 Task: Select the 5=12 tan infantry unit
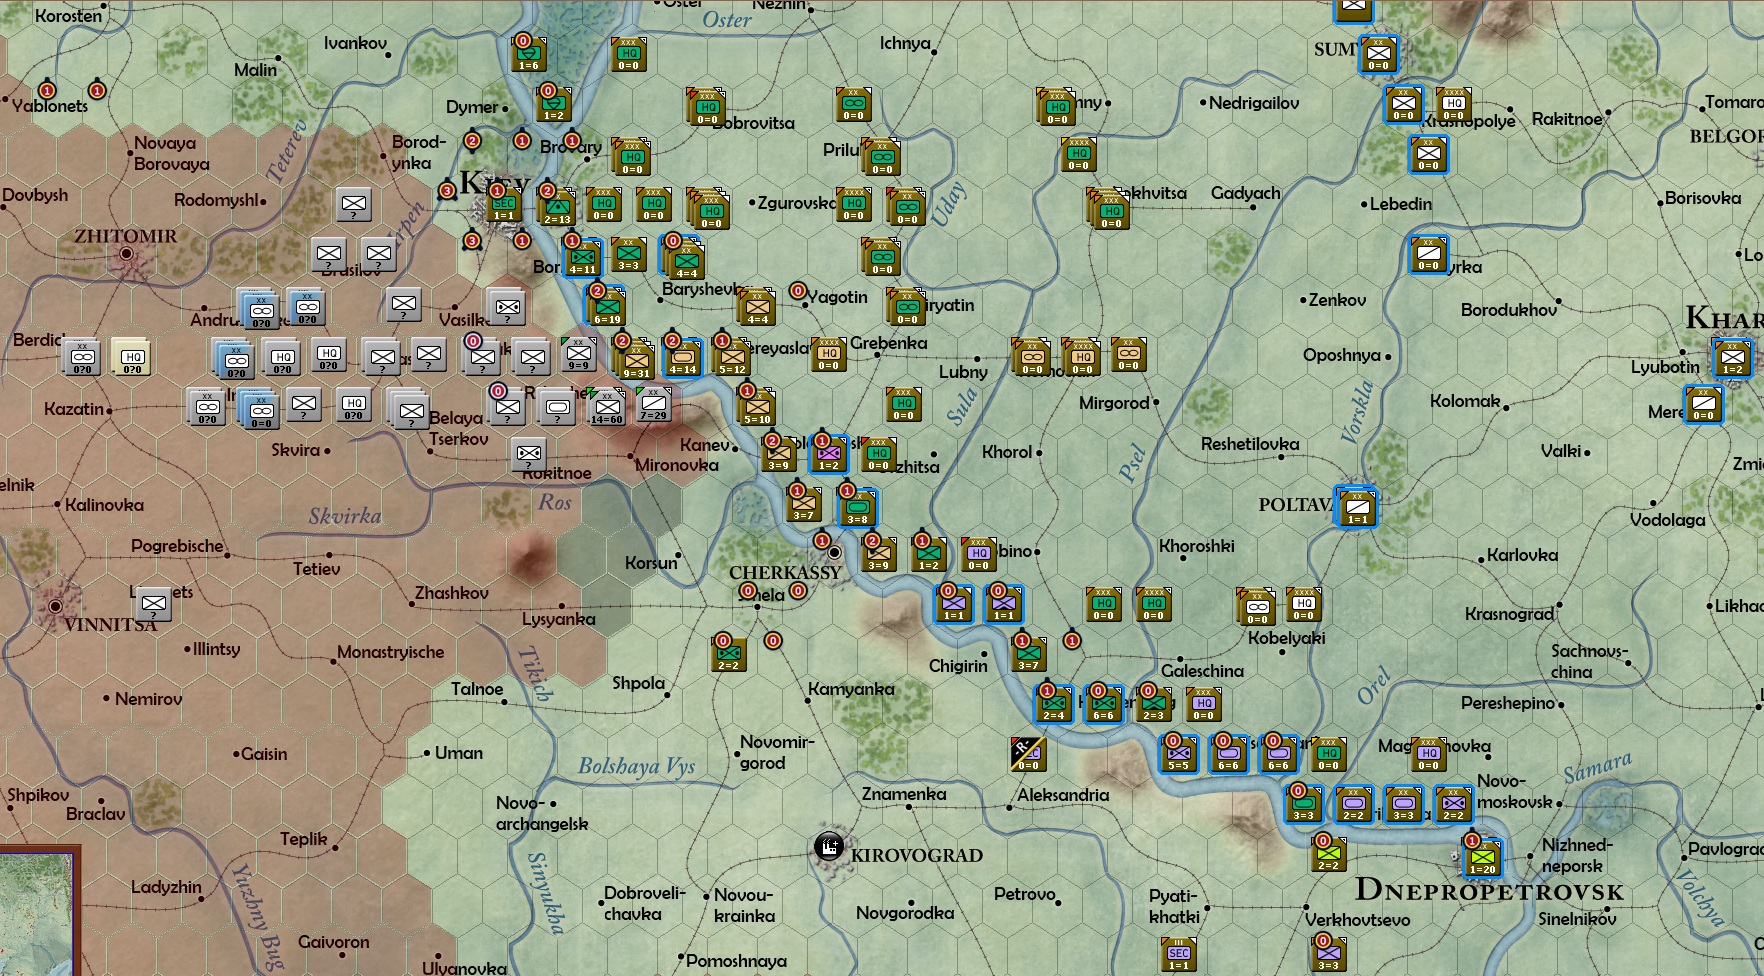(732, 357)
